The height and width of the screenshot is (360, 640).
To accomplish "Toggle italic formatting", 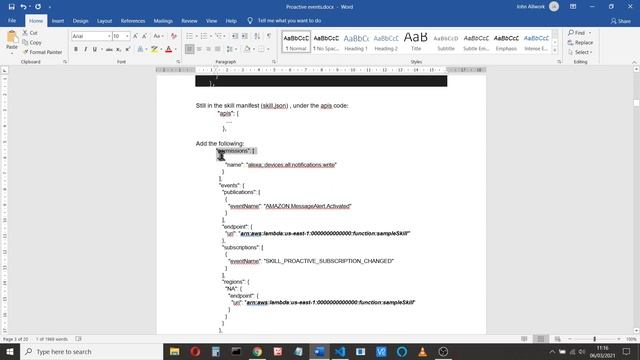I will pos(85,49).
